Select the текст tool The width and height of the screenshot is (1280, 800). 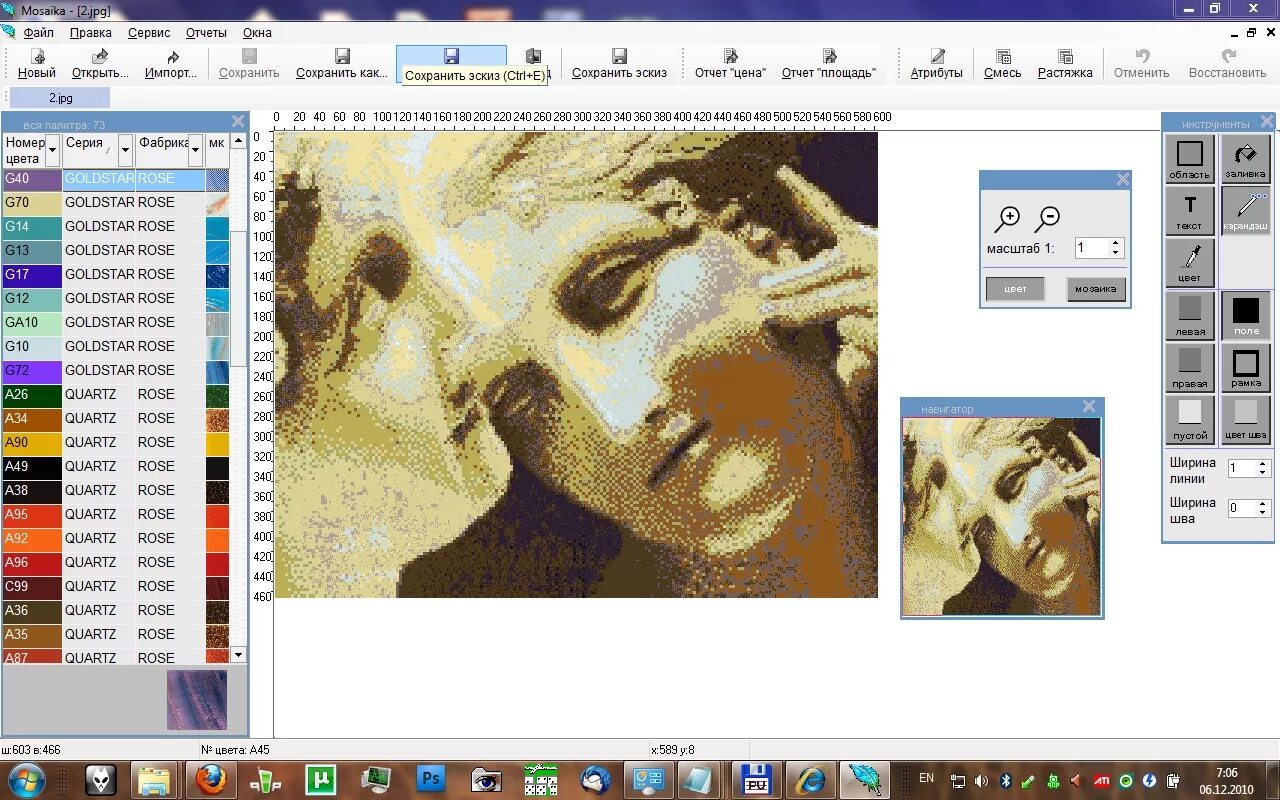[1190, 211]
